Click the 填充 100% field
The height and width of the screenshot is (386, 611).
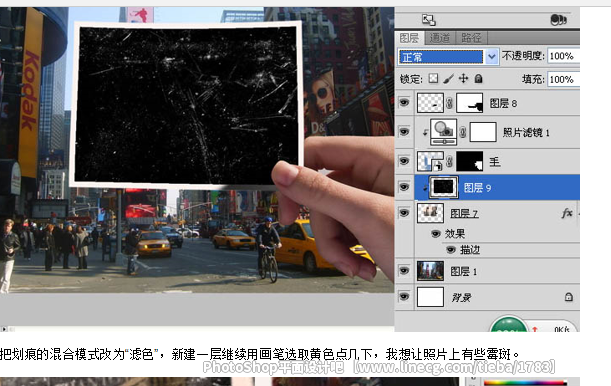click(x=563, y=79)
